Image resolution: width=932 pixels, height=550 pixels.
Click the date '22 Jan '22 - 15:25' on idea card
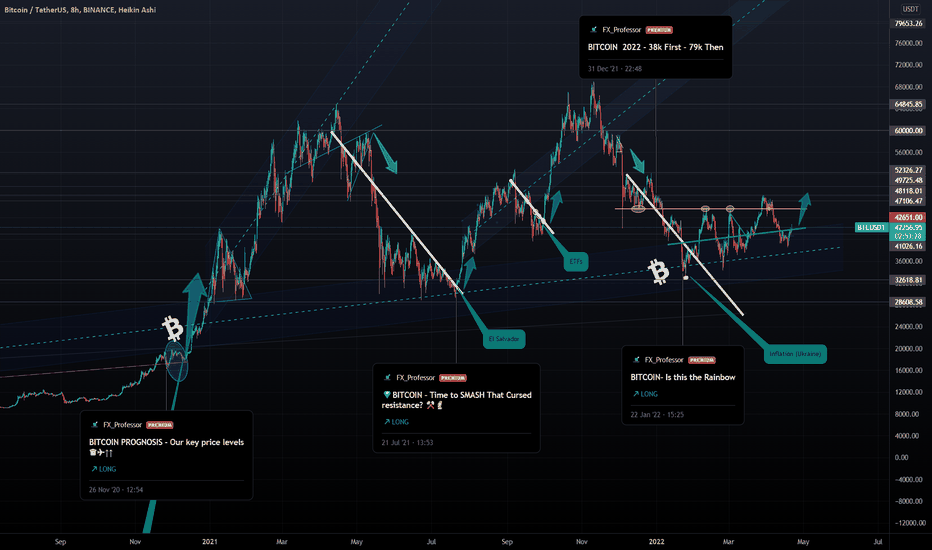click(x=657, y=415)
